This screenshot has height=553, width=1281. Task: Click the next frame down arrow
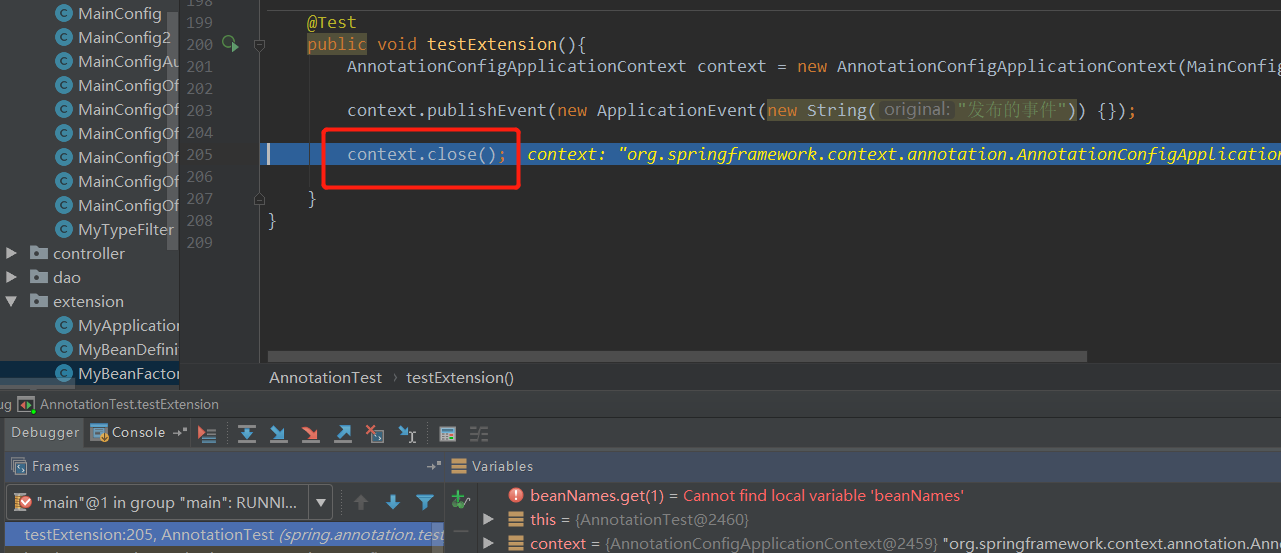tap(393, 502)
